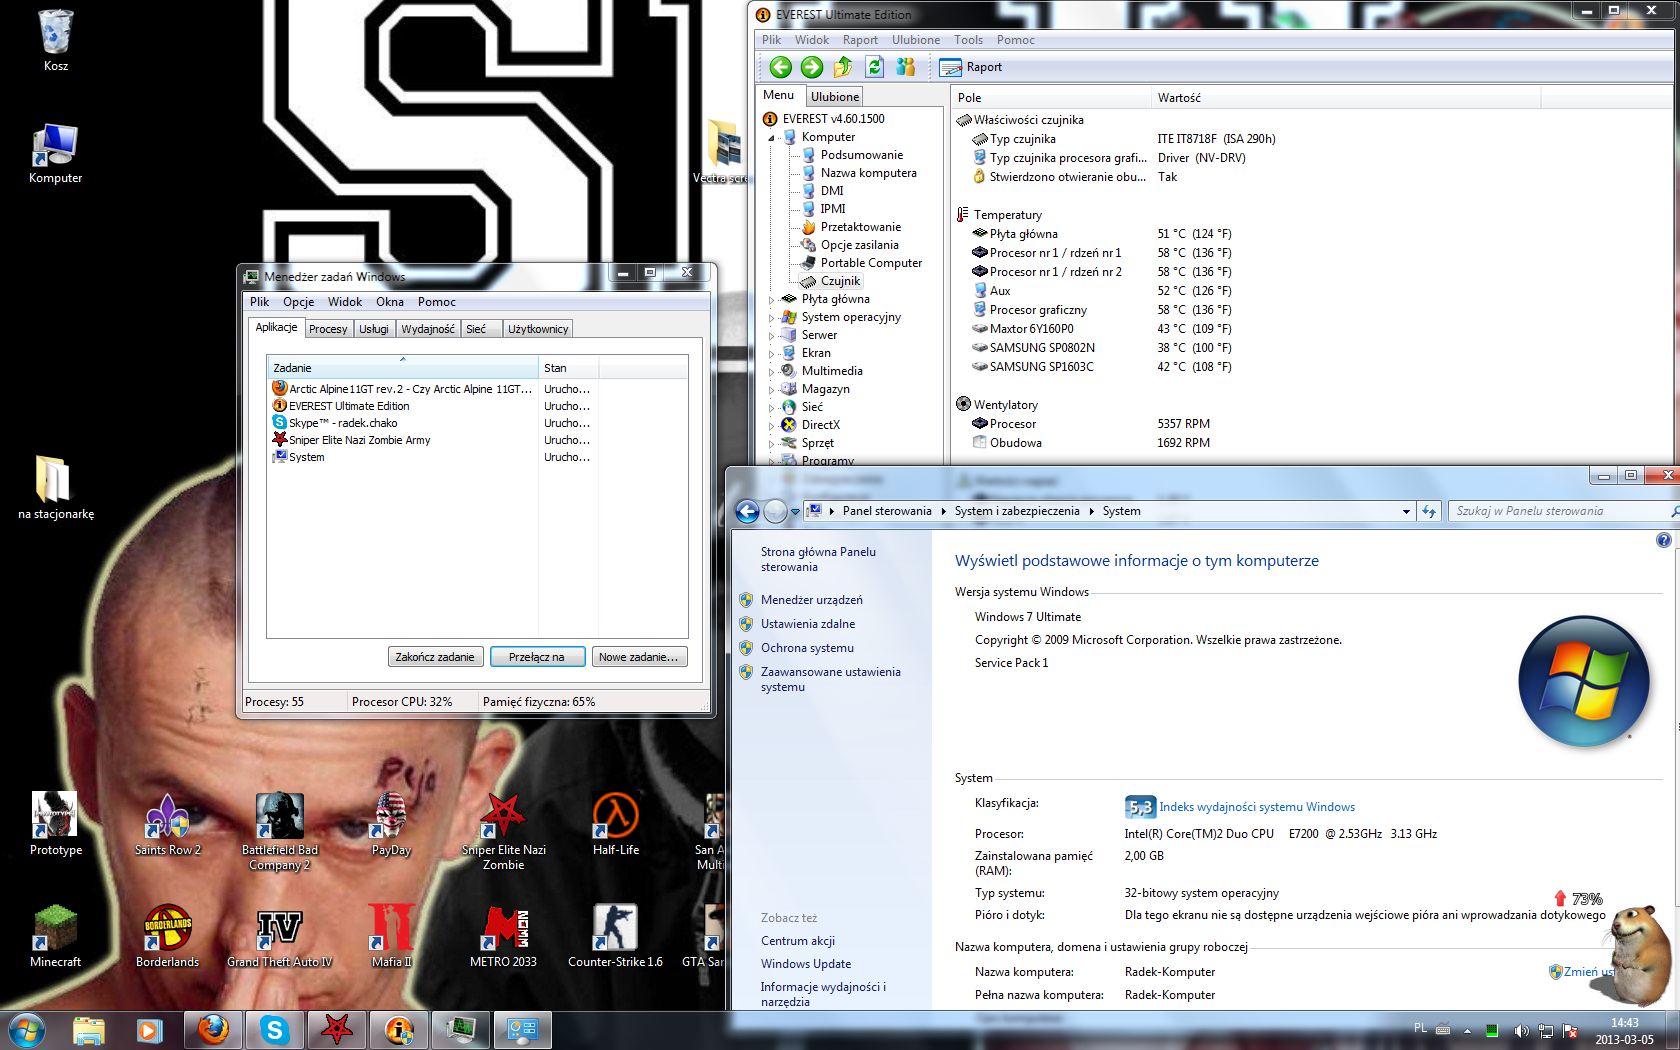The height and width of the screenshot is (1050, 1680).
Task: Open Windows Explorer taskbar icon
Action: pyautogui.click(x=89, y=1030)
